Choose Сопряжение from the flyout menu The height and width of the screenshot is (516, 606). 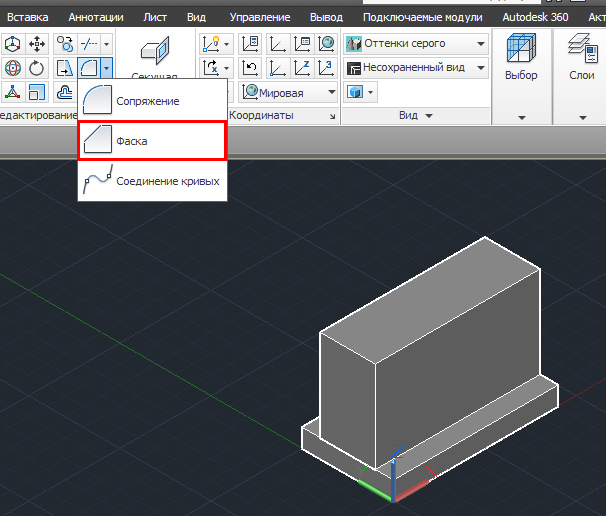tap(152, 100)
